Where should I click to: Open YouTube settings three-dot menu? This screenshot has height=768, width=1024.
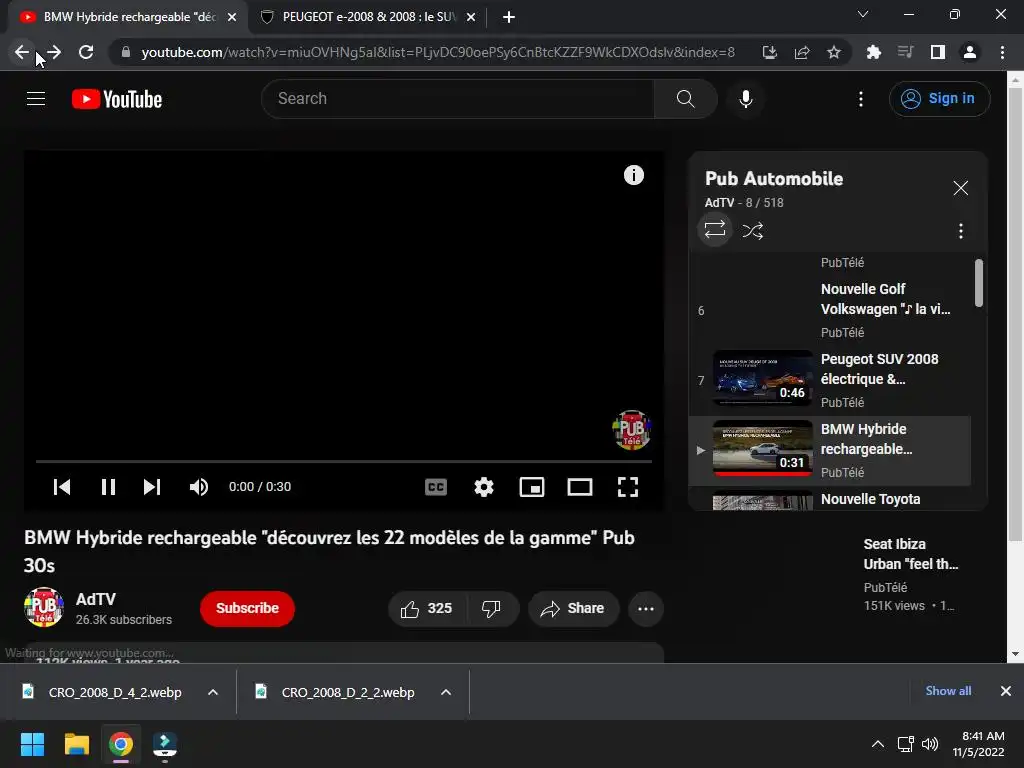tap(861, 99)
